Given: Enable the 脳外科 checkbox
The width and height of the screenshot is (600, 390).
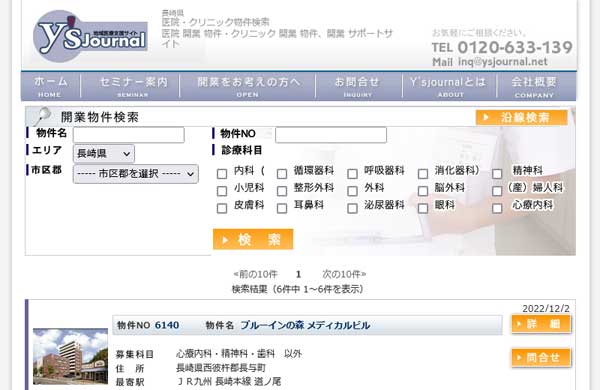Looking at the screenshot, I should [423, 191].
